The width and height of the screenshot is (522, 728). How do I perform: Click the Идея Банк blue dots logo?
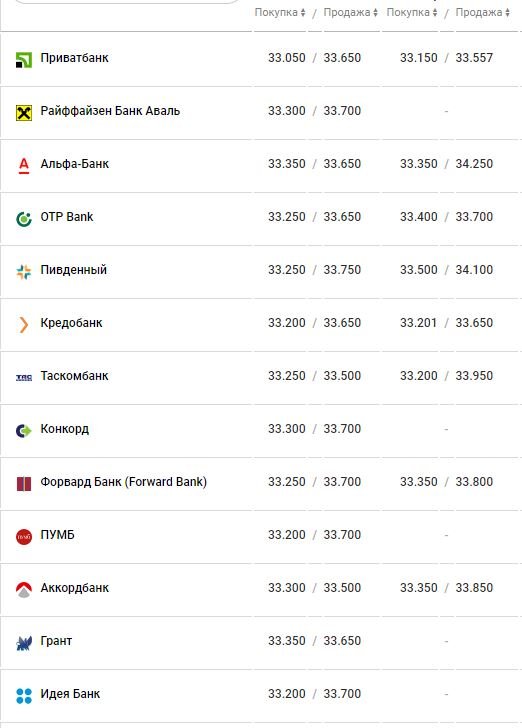click(x=24, y=696)
